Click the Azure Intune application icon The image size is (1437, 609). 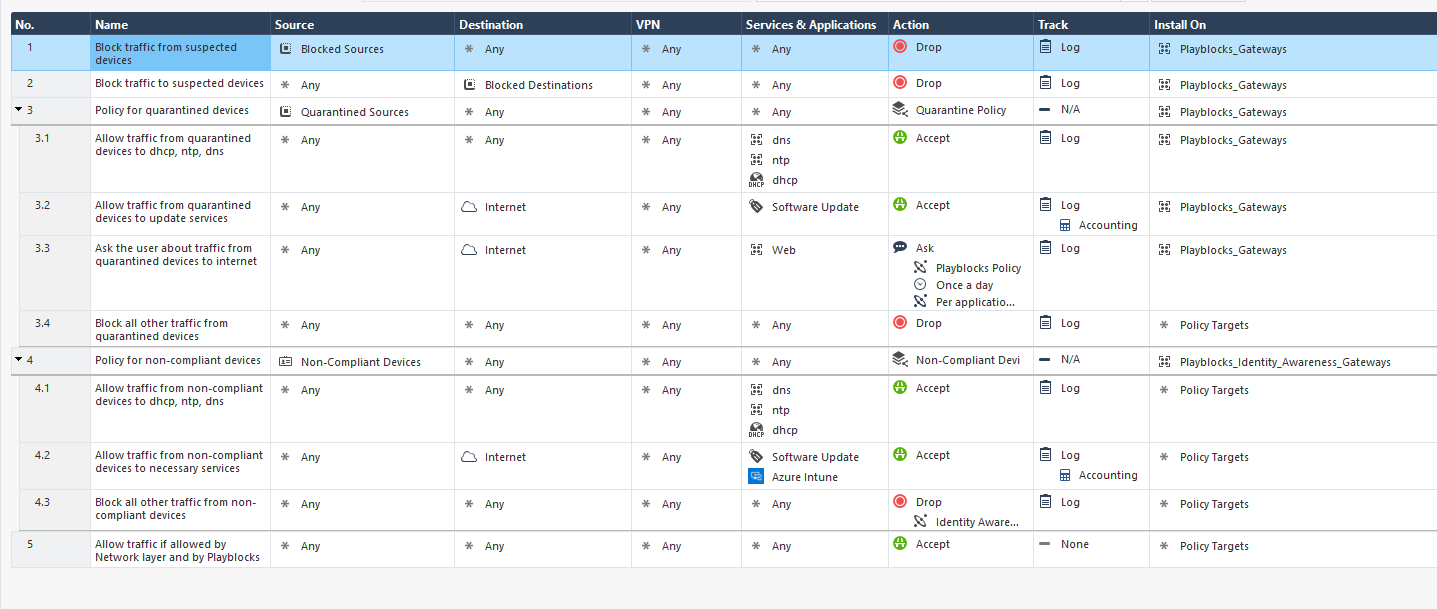[756, 477]
